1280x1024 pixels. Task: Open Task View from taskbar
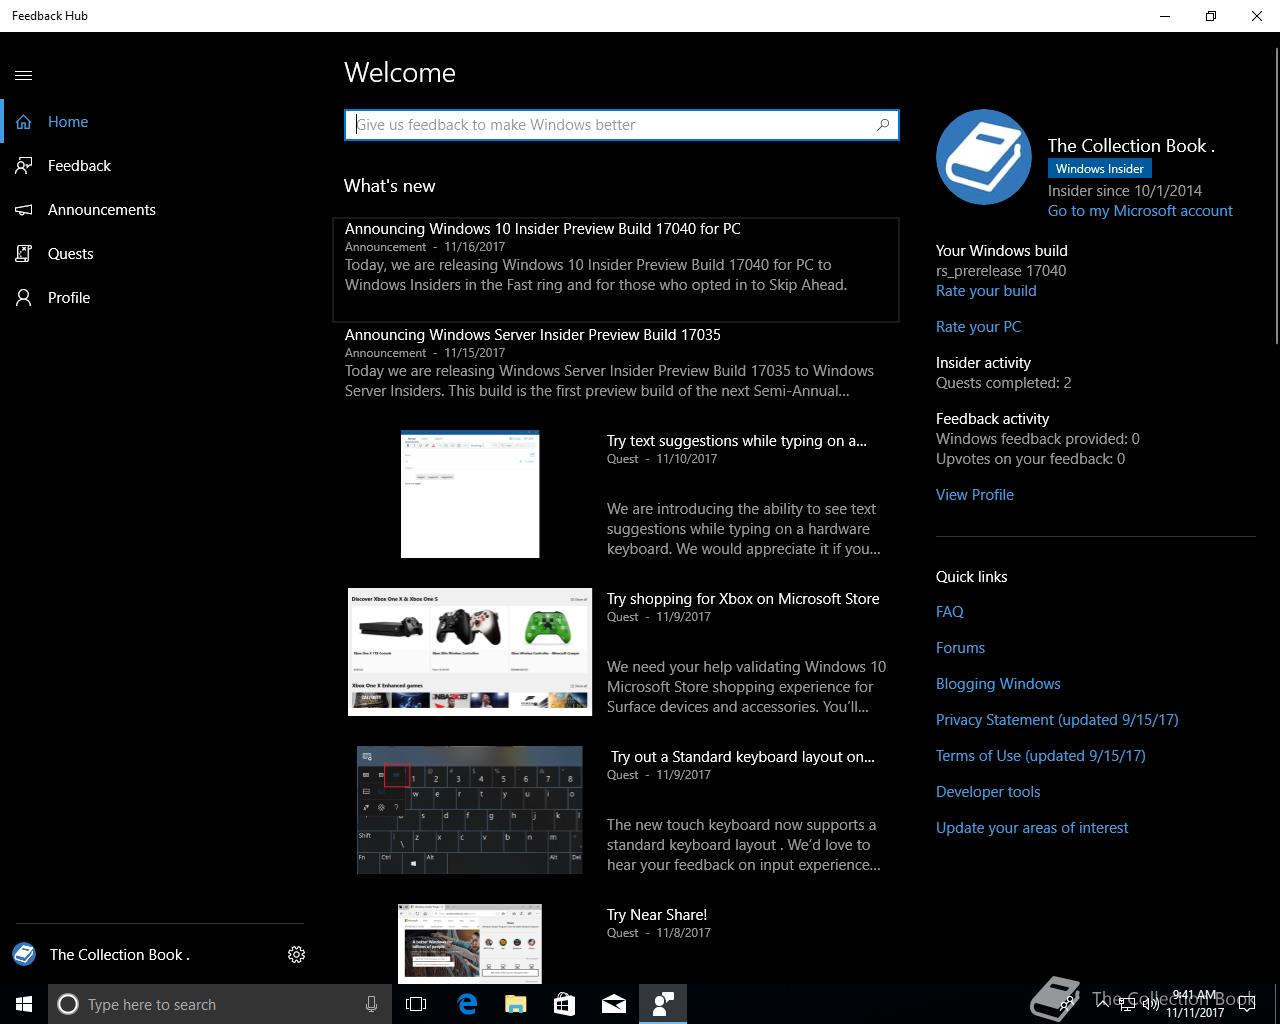[x=416, y=1004]
